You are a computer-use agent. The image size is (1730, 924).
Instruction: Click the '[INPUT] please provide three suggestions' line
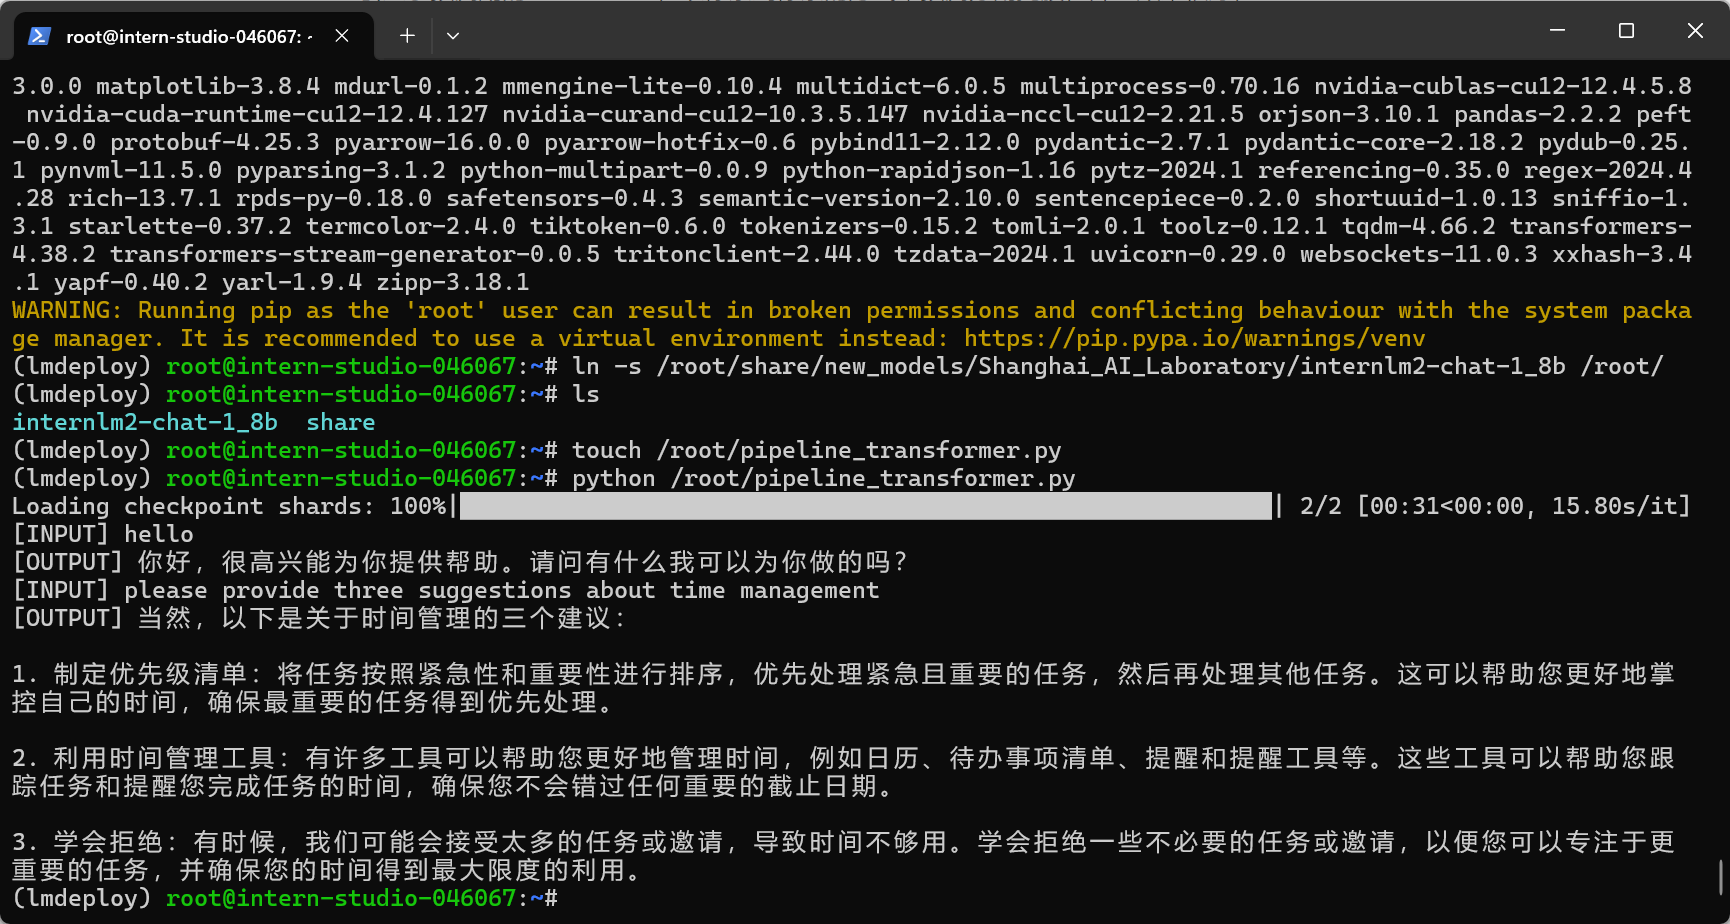pyautogui.click(x=446, y=591)
